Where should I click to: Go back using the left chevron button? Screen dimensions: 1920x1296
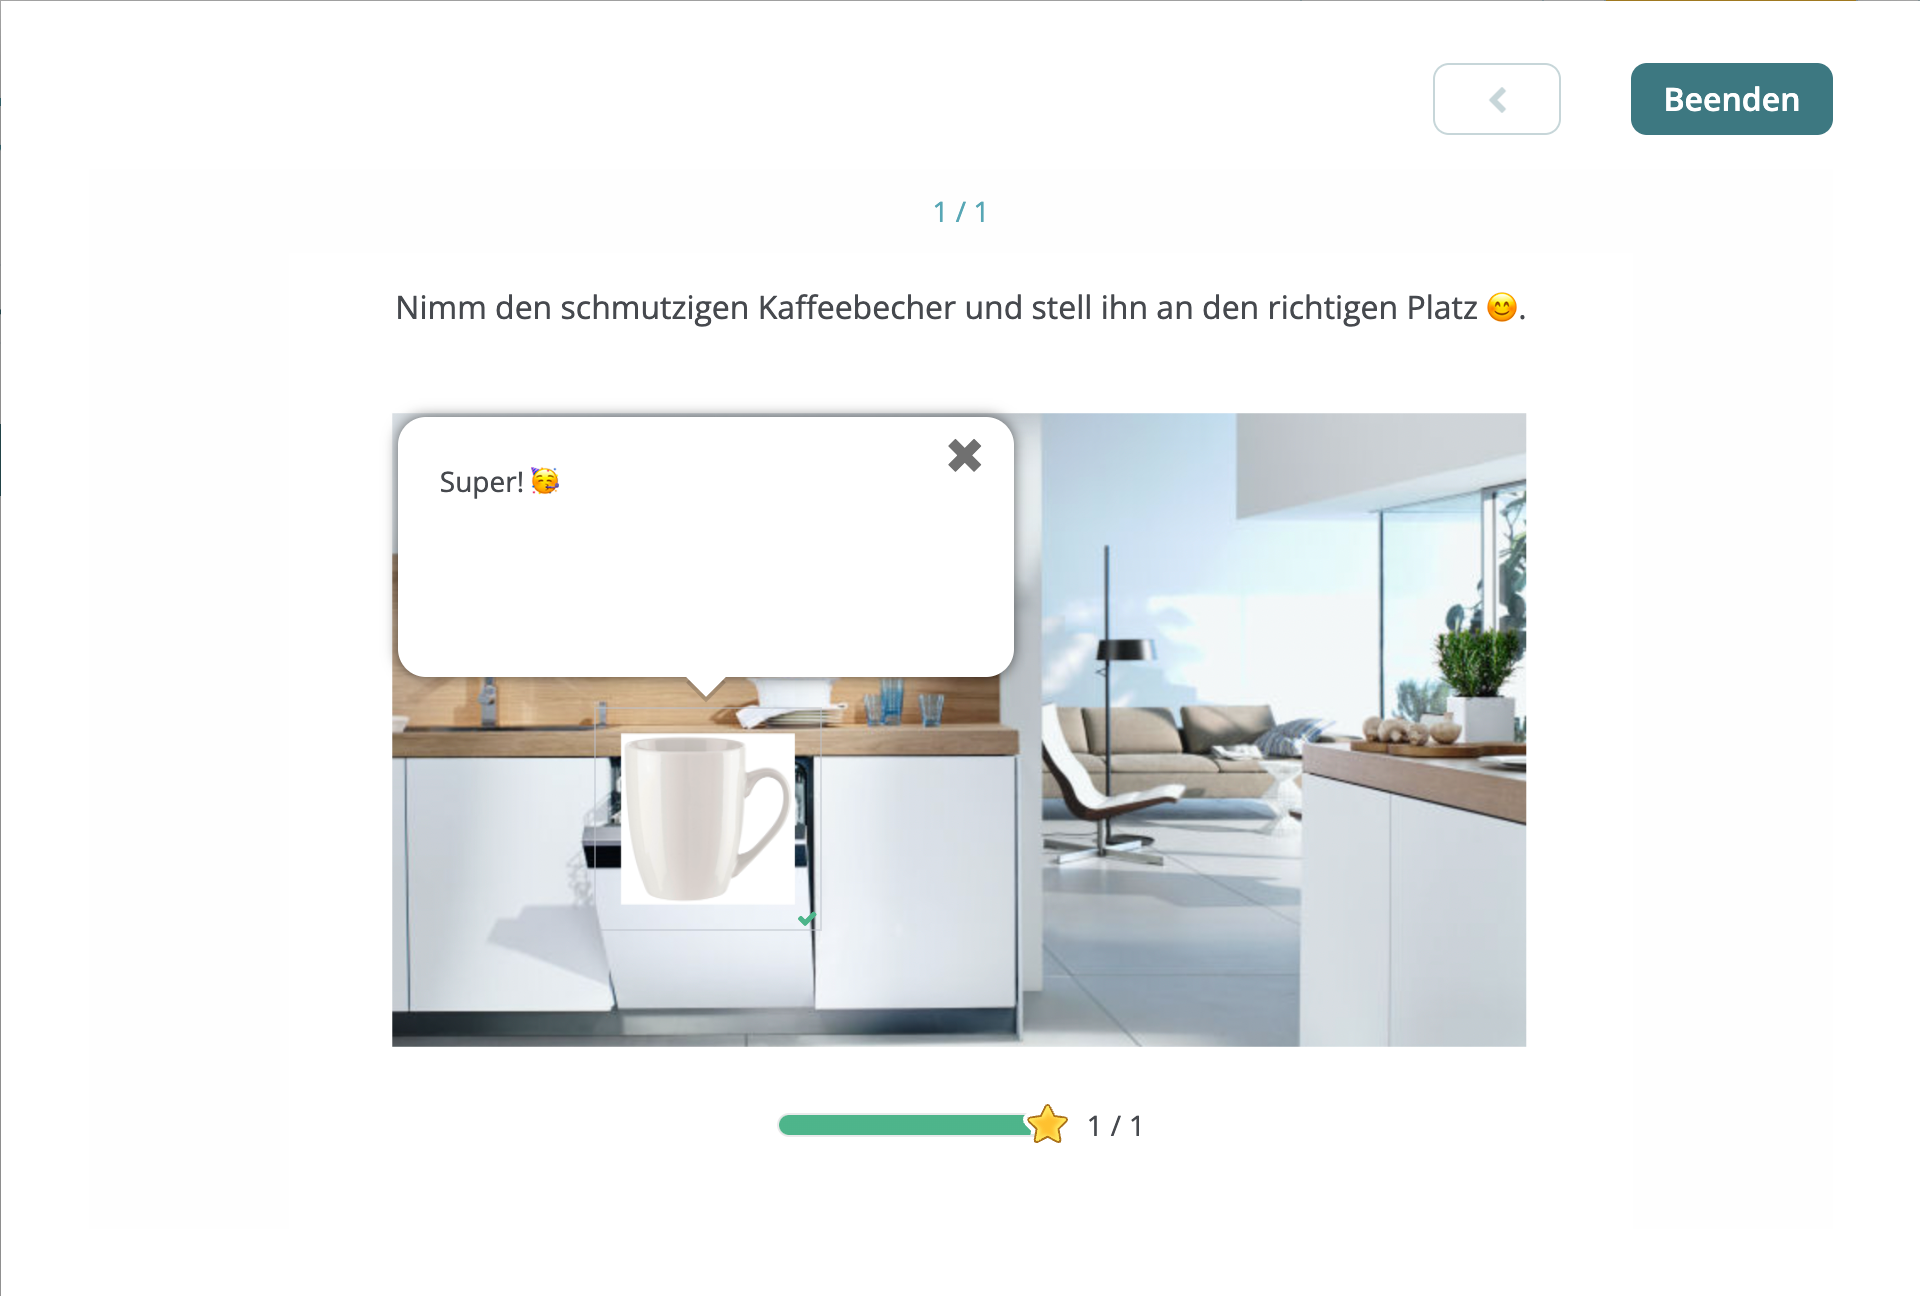[1496, 99]
